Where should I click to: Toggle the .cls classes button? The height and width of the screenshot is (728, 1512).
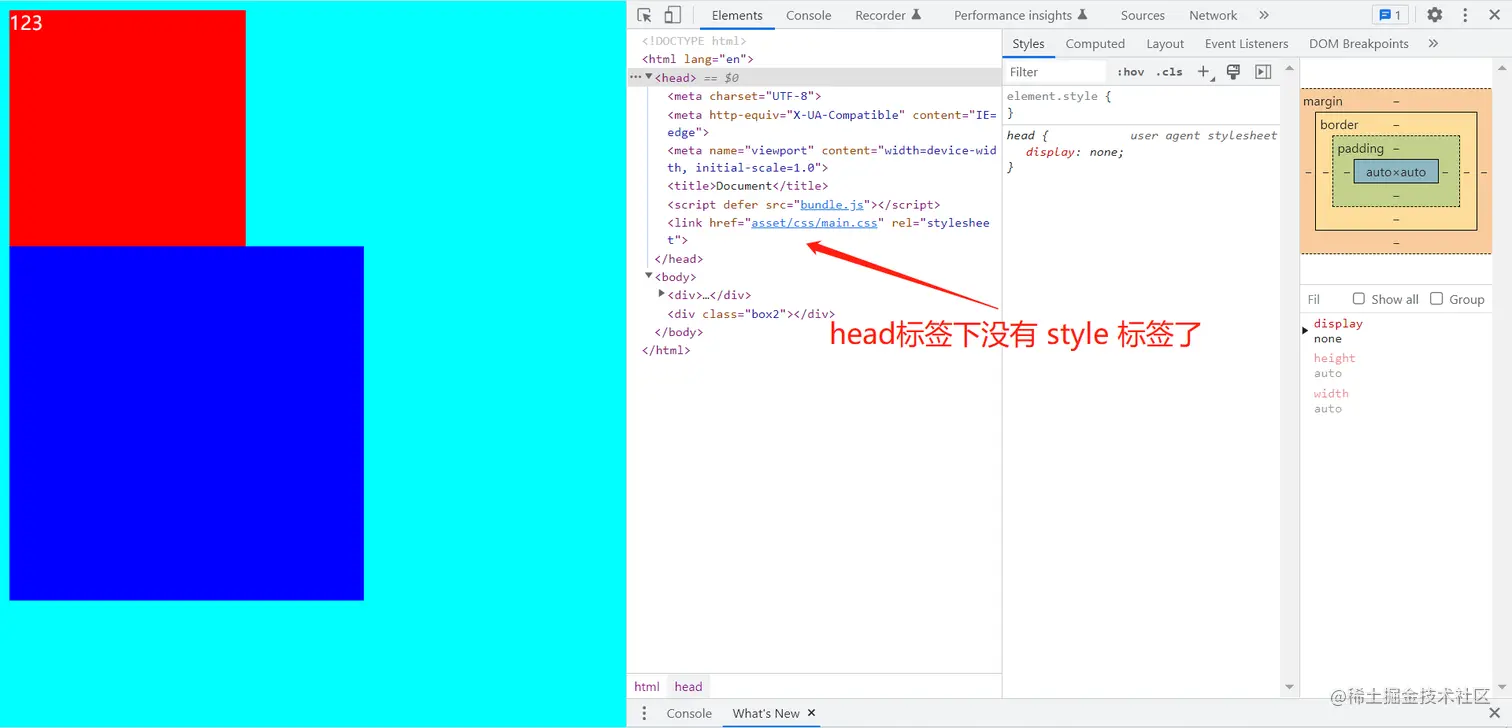tap(1169, 72)
